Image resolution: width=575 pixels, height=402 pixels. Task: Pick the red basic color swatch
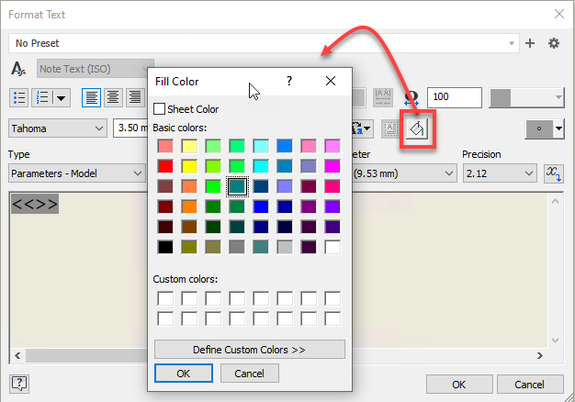(165, 166)
